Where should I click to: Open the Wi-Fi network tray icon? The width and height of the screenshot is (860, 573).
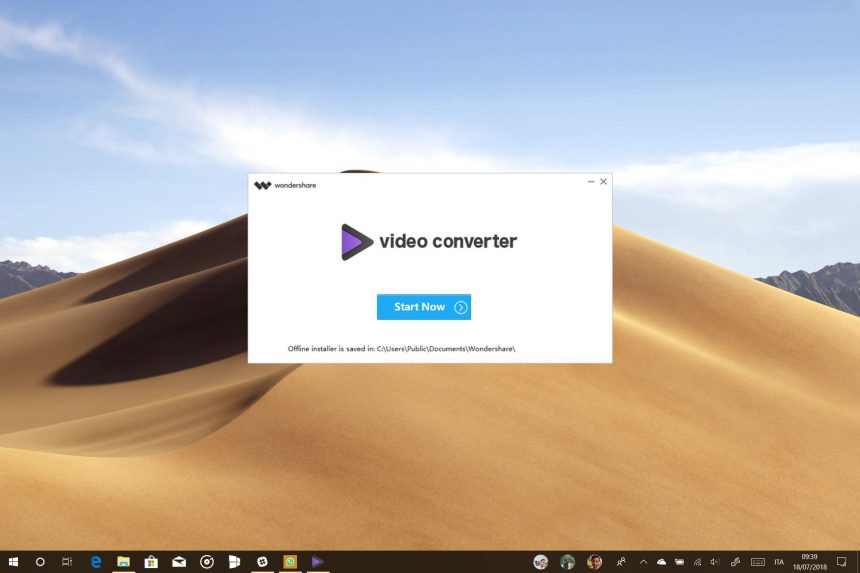pos(697,562)
